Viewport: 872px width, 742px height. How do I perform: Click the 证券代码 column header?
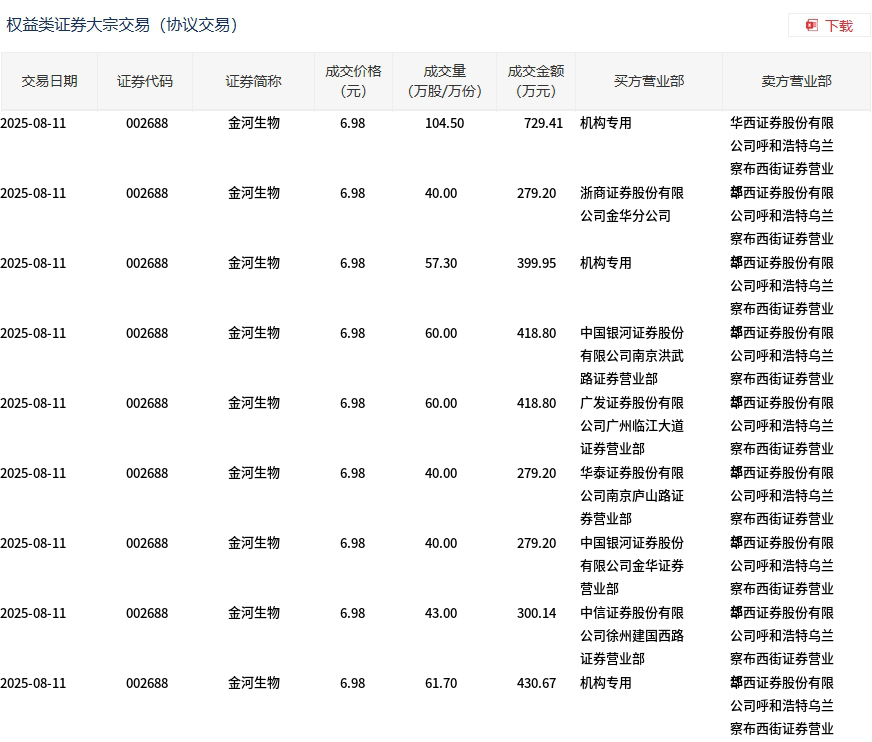(x=145, y=81)
